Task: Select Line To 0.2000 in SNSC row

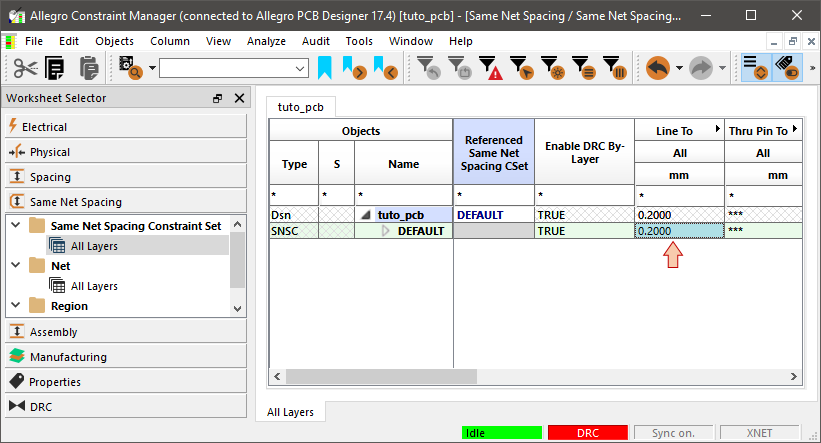Action: coord(679,231)
